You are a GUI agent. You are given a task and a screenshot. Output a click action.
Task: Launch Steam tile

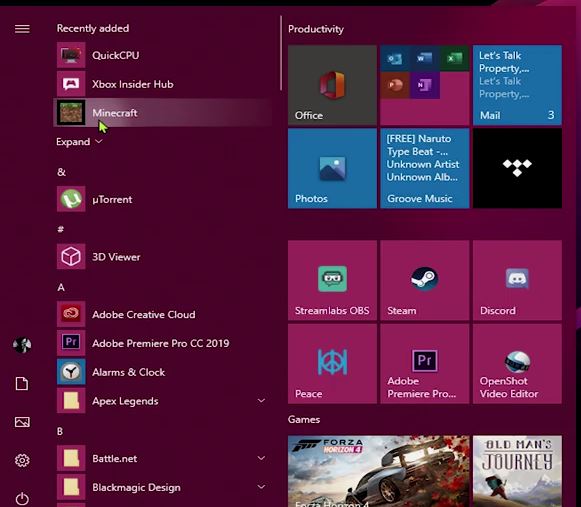pos(425,280)
